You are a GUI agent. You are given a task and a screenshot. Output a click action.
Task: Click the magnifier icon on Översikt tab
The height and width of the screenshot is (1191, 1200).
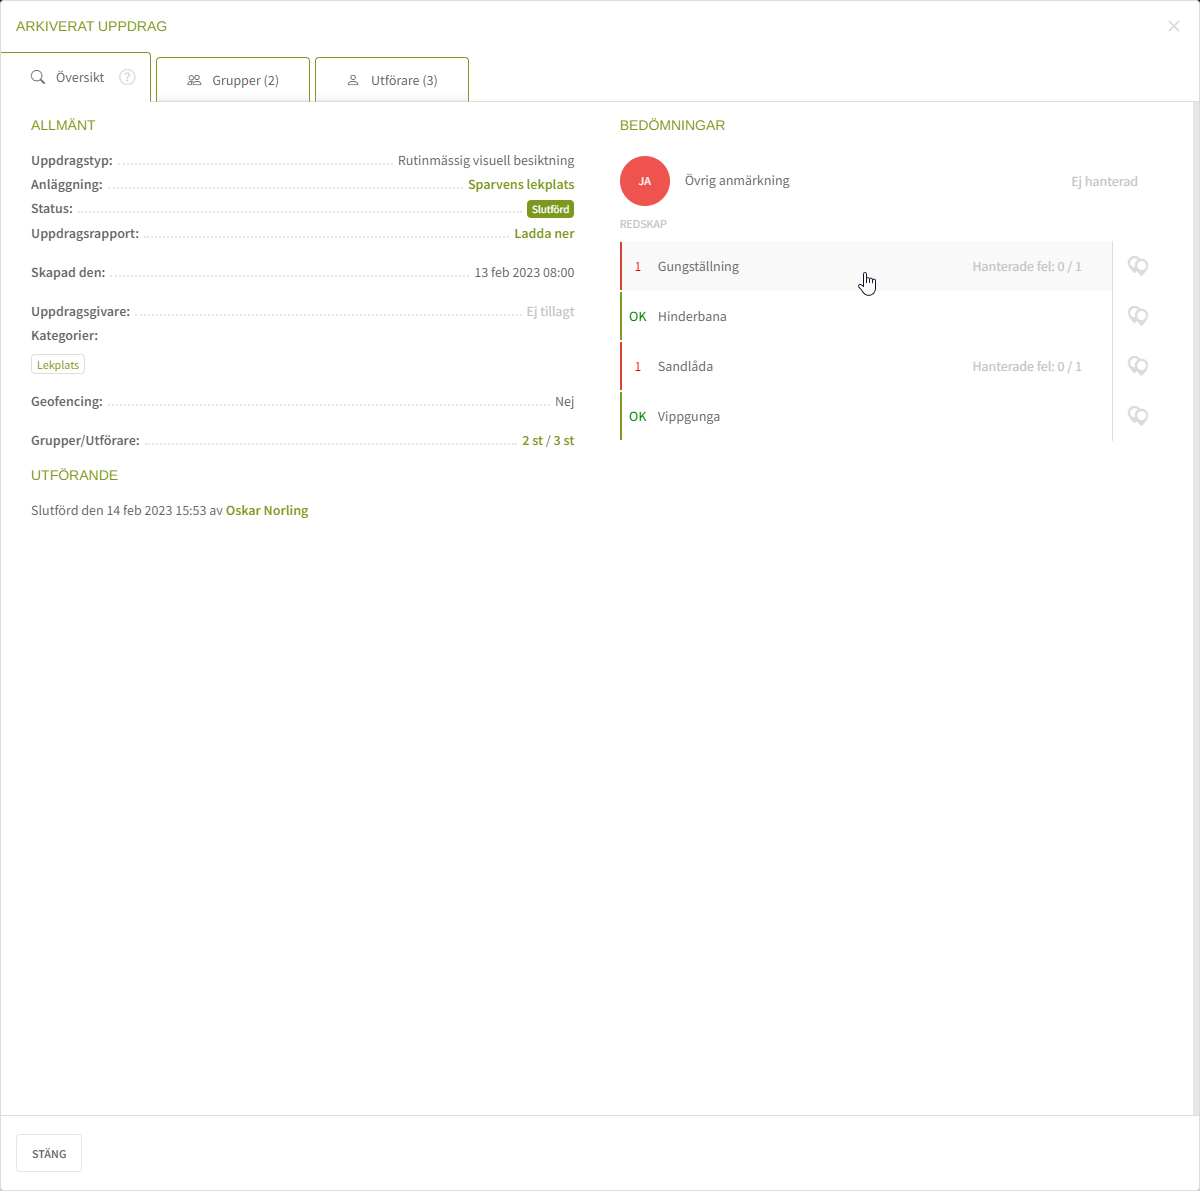point(38,77)
